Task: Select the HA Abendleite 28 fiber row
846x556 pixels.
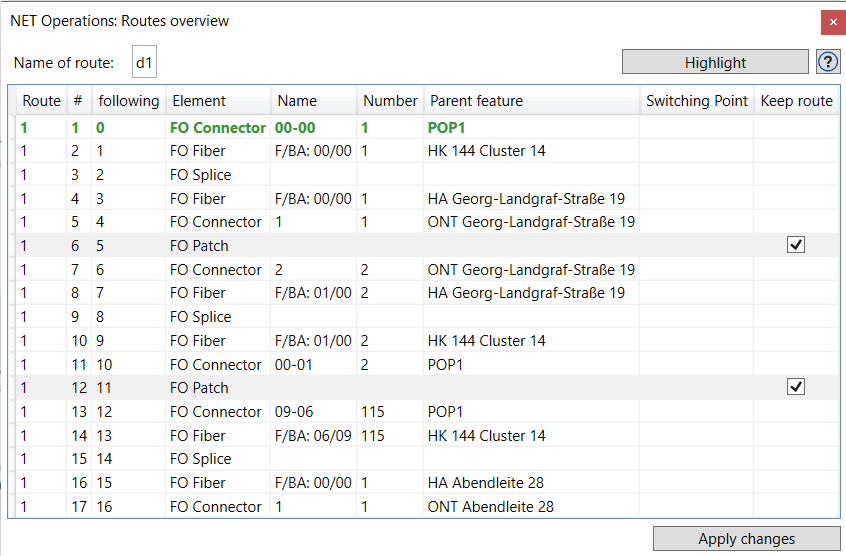Action: click(x=427, y=483)
